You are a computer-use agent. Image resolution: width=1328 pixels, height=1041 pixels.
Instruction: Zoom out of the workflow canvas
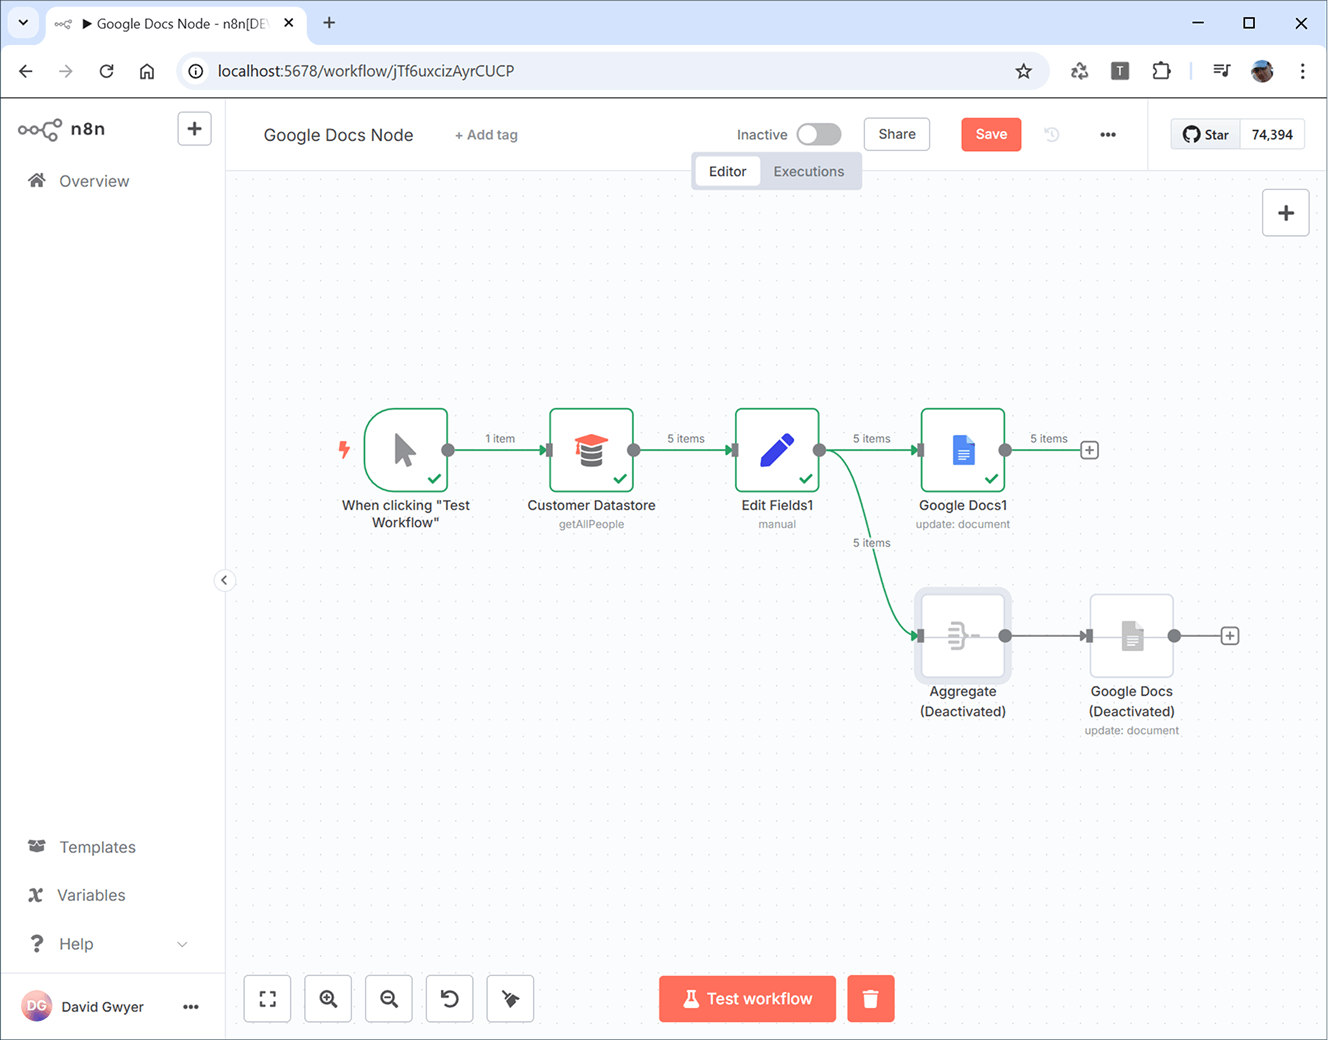coord(389,999)
